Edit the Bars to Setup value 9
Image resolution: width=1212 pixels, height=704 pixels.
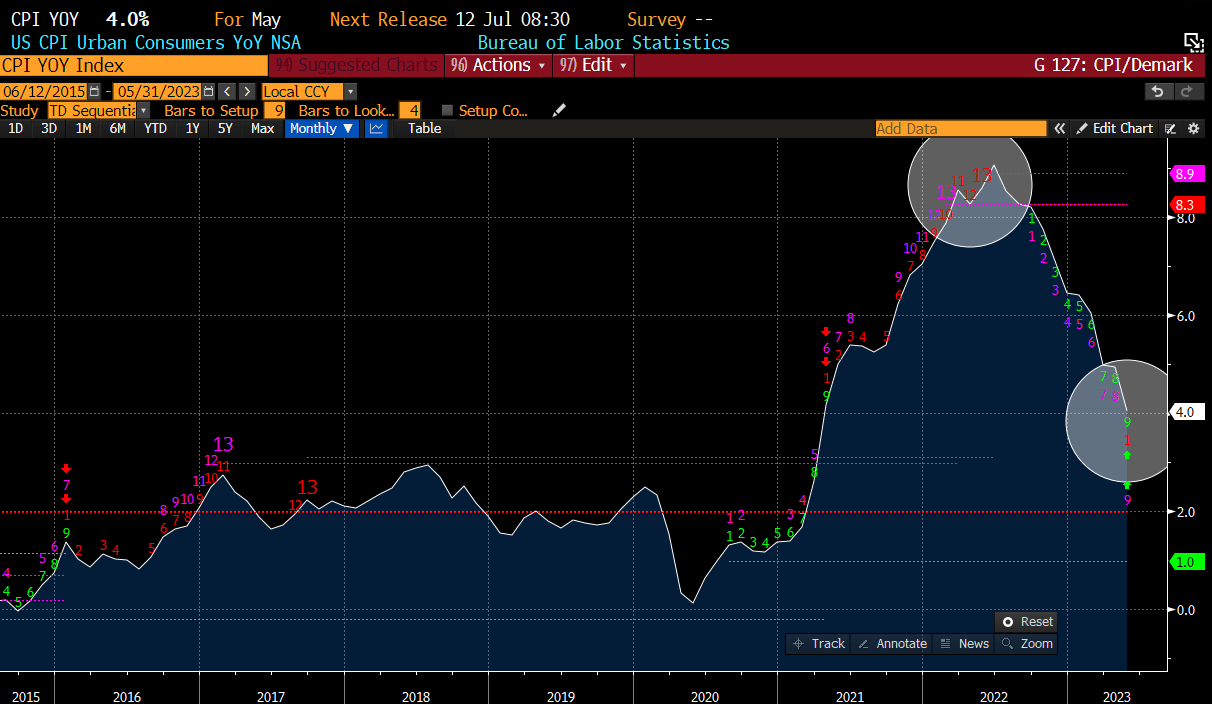pos(277,110)
